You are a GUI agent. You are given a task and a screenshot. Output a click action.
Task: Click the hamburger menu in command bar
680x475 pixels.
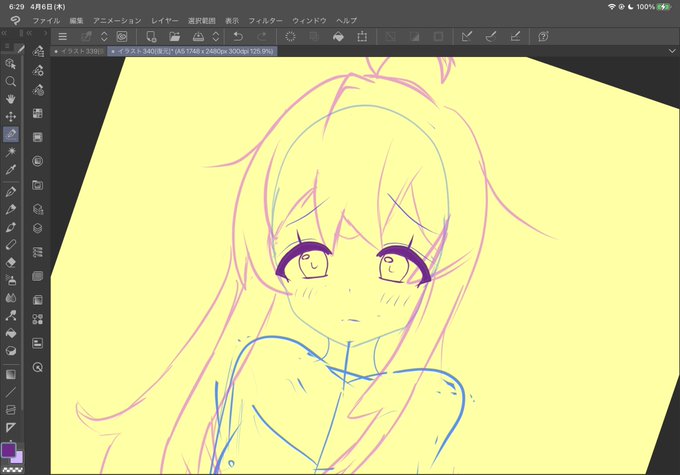click(62, 37)
